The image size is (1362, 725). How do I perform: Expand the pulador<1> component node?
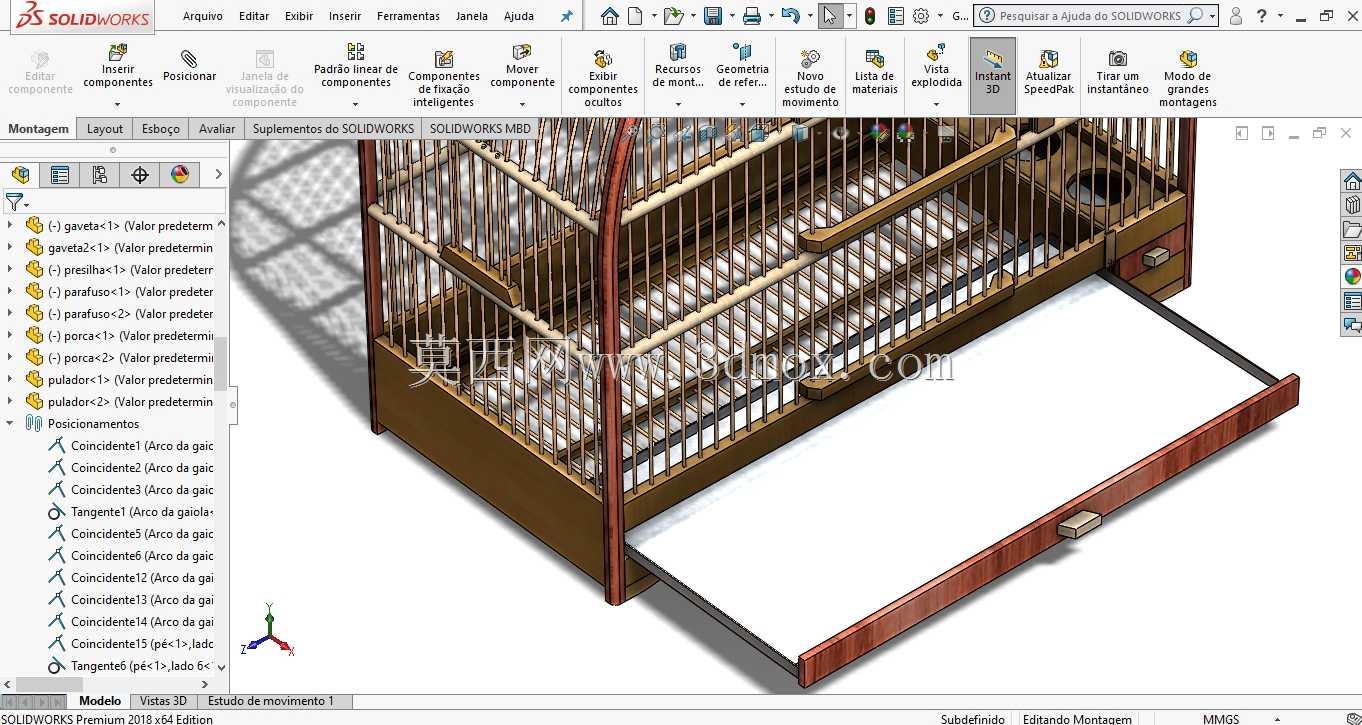pyautogui.click(x=11, y=380)
